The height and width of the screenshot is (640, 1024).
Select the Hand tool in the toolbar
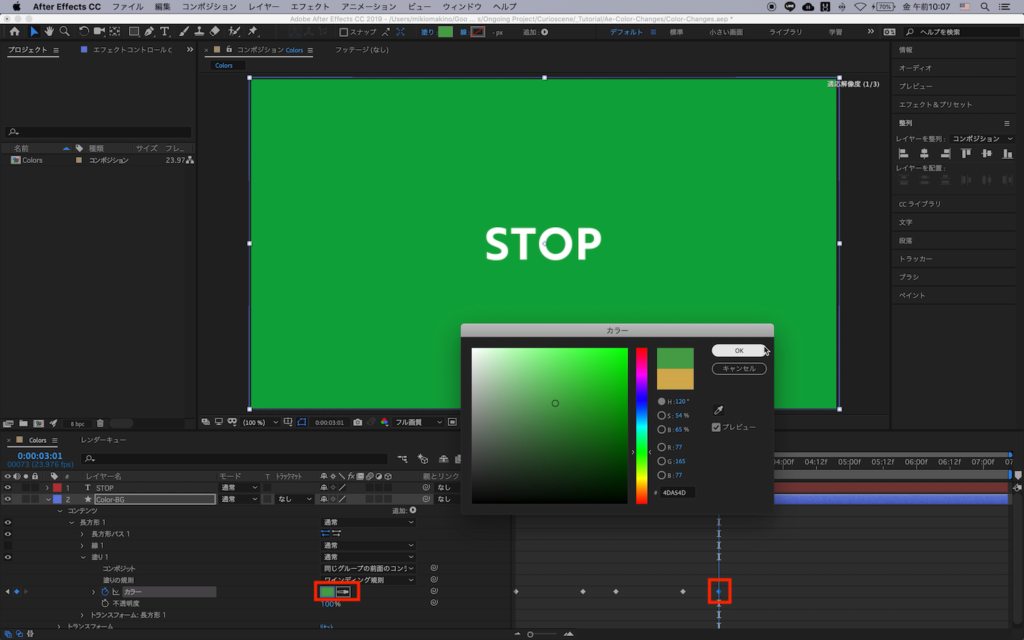50,32
